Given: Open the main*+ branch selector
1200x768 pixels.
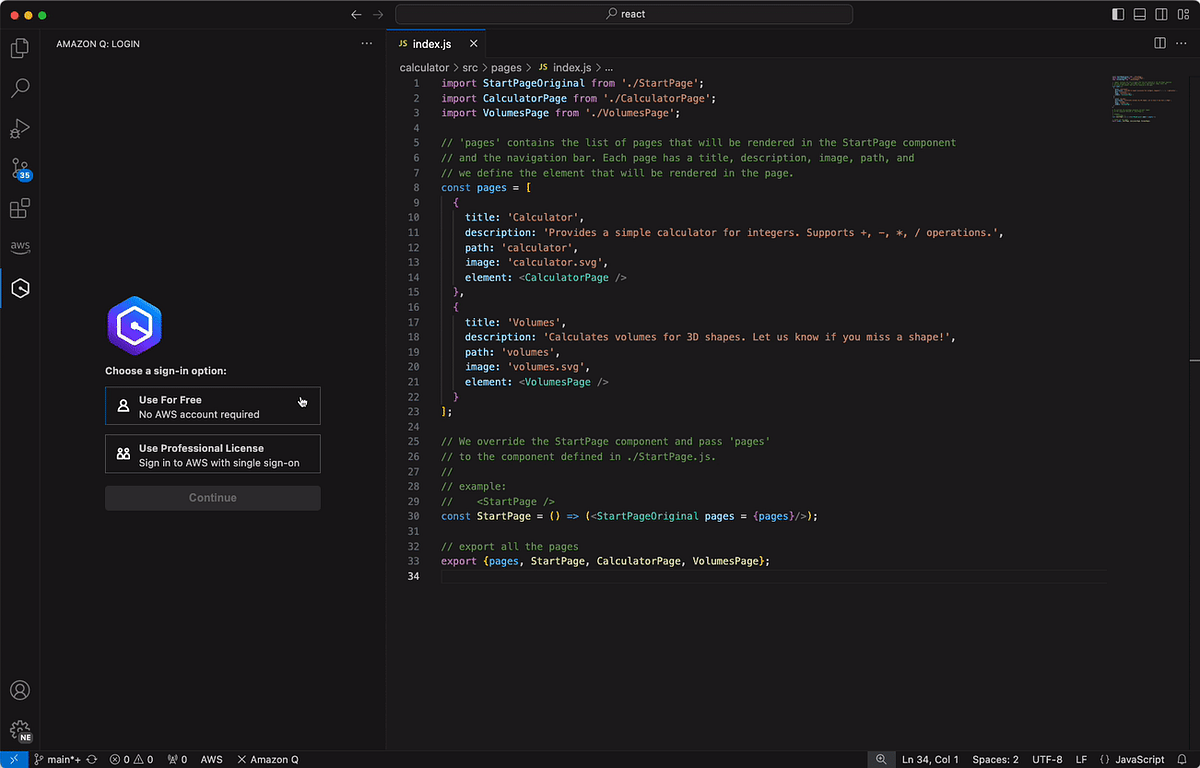Looking at the screenshot, I should (58, 759).
